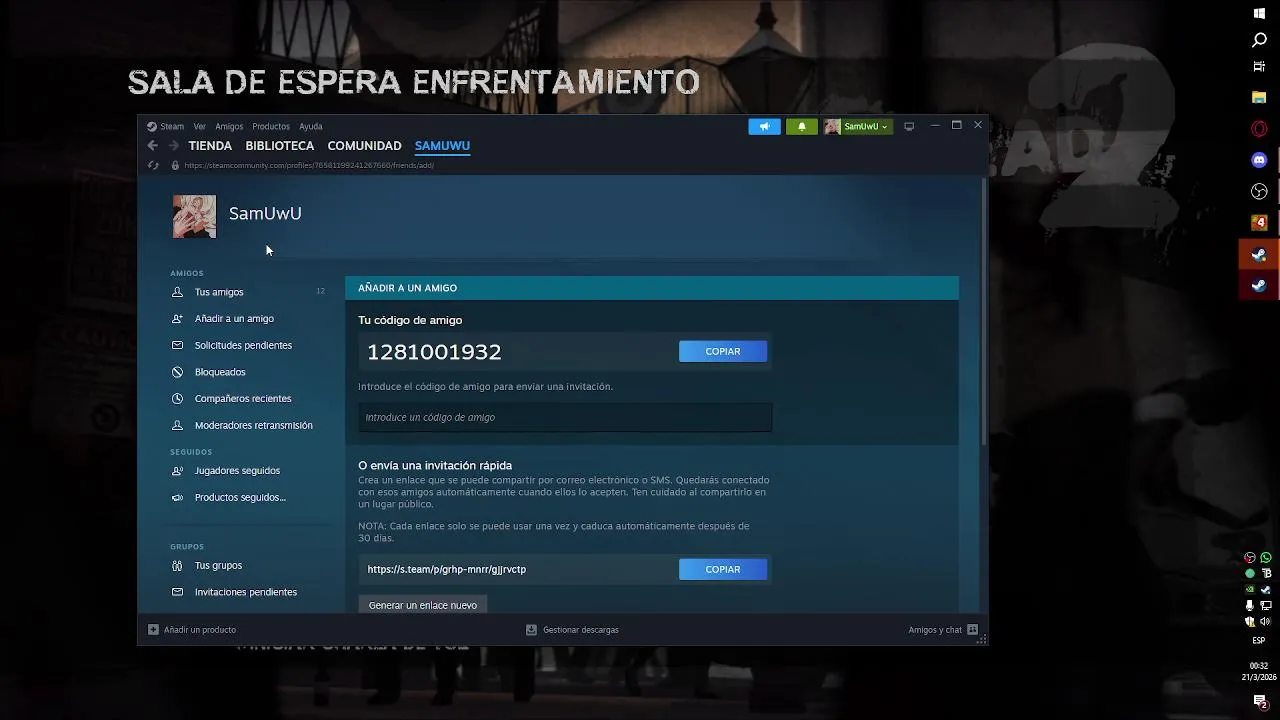The width and height of the screenshot is (1280, 720).
Task: Click the Invitaciones pendientes envelope icon
Action: coord(177,592)
